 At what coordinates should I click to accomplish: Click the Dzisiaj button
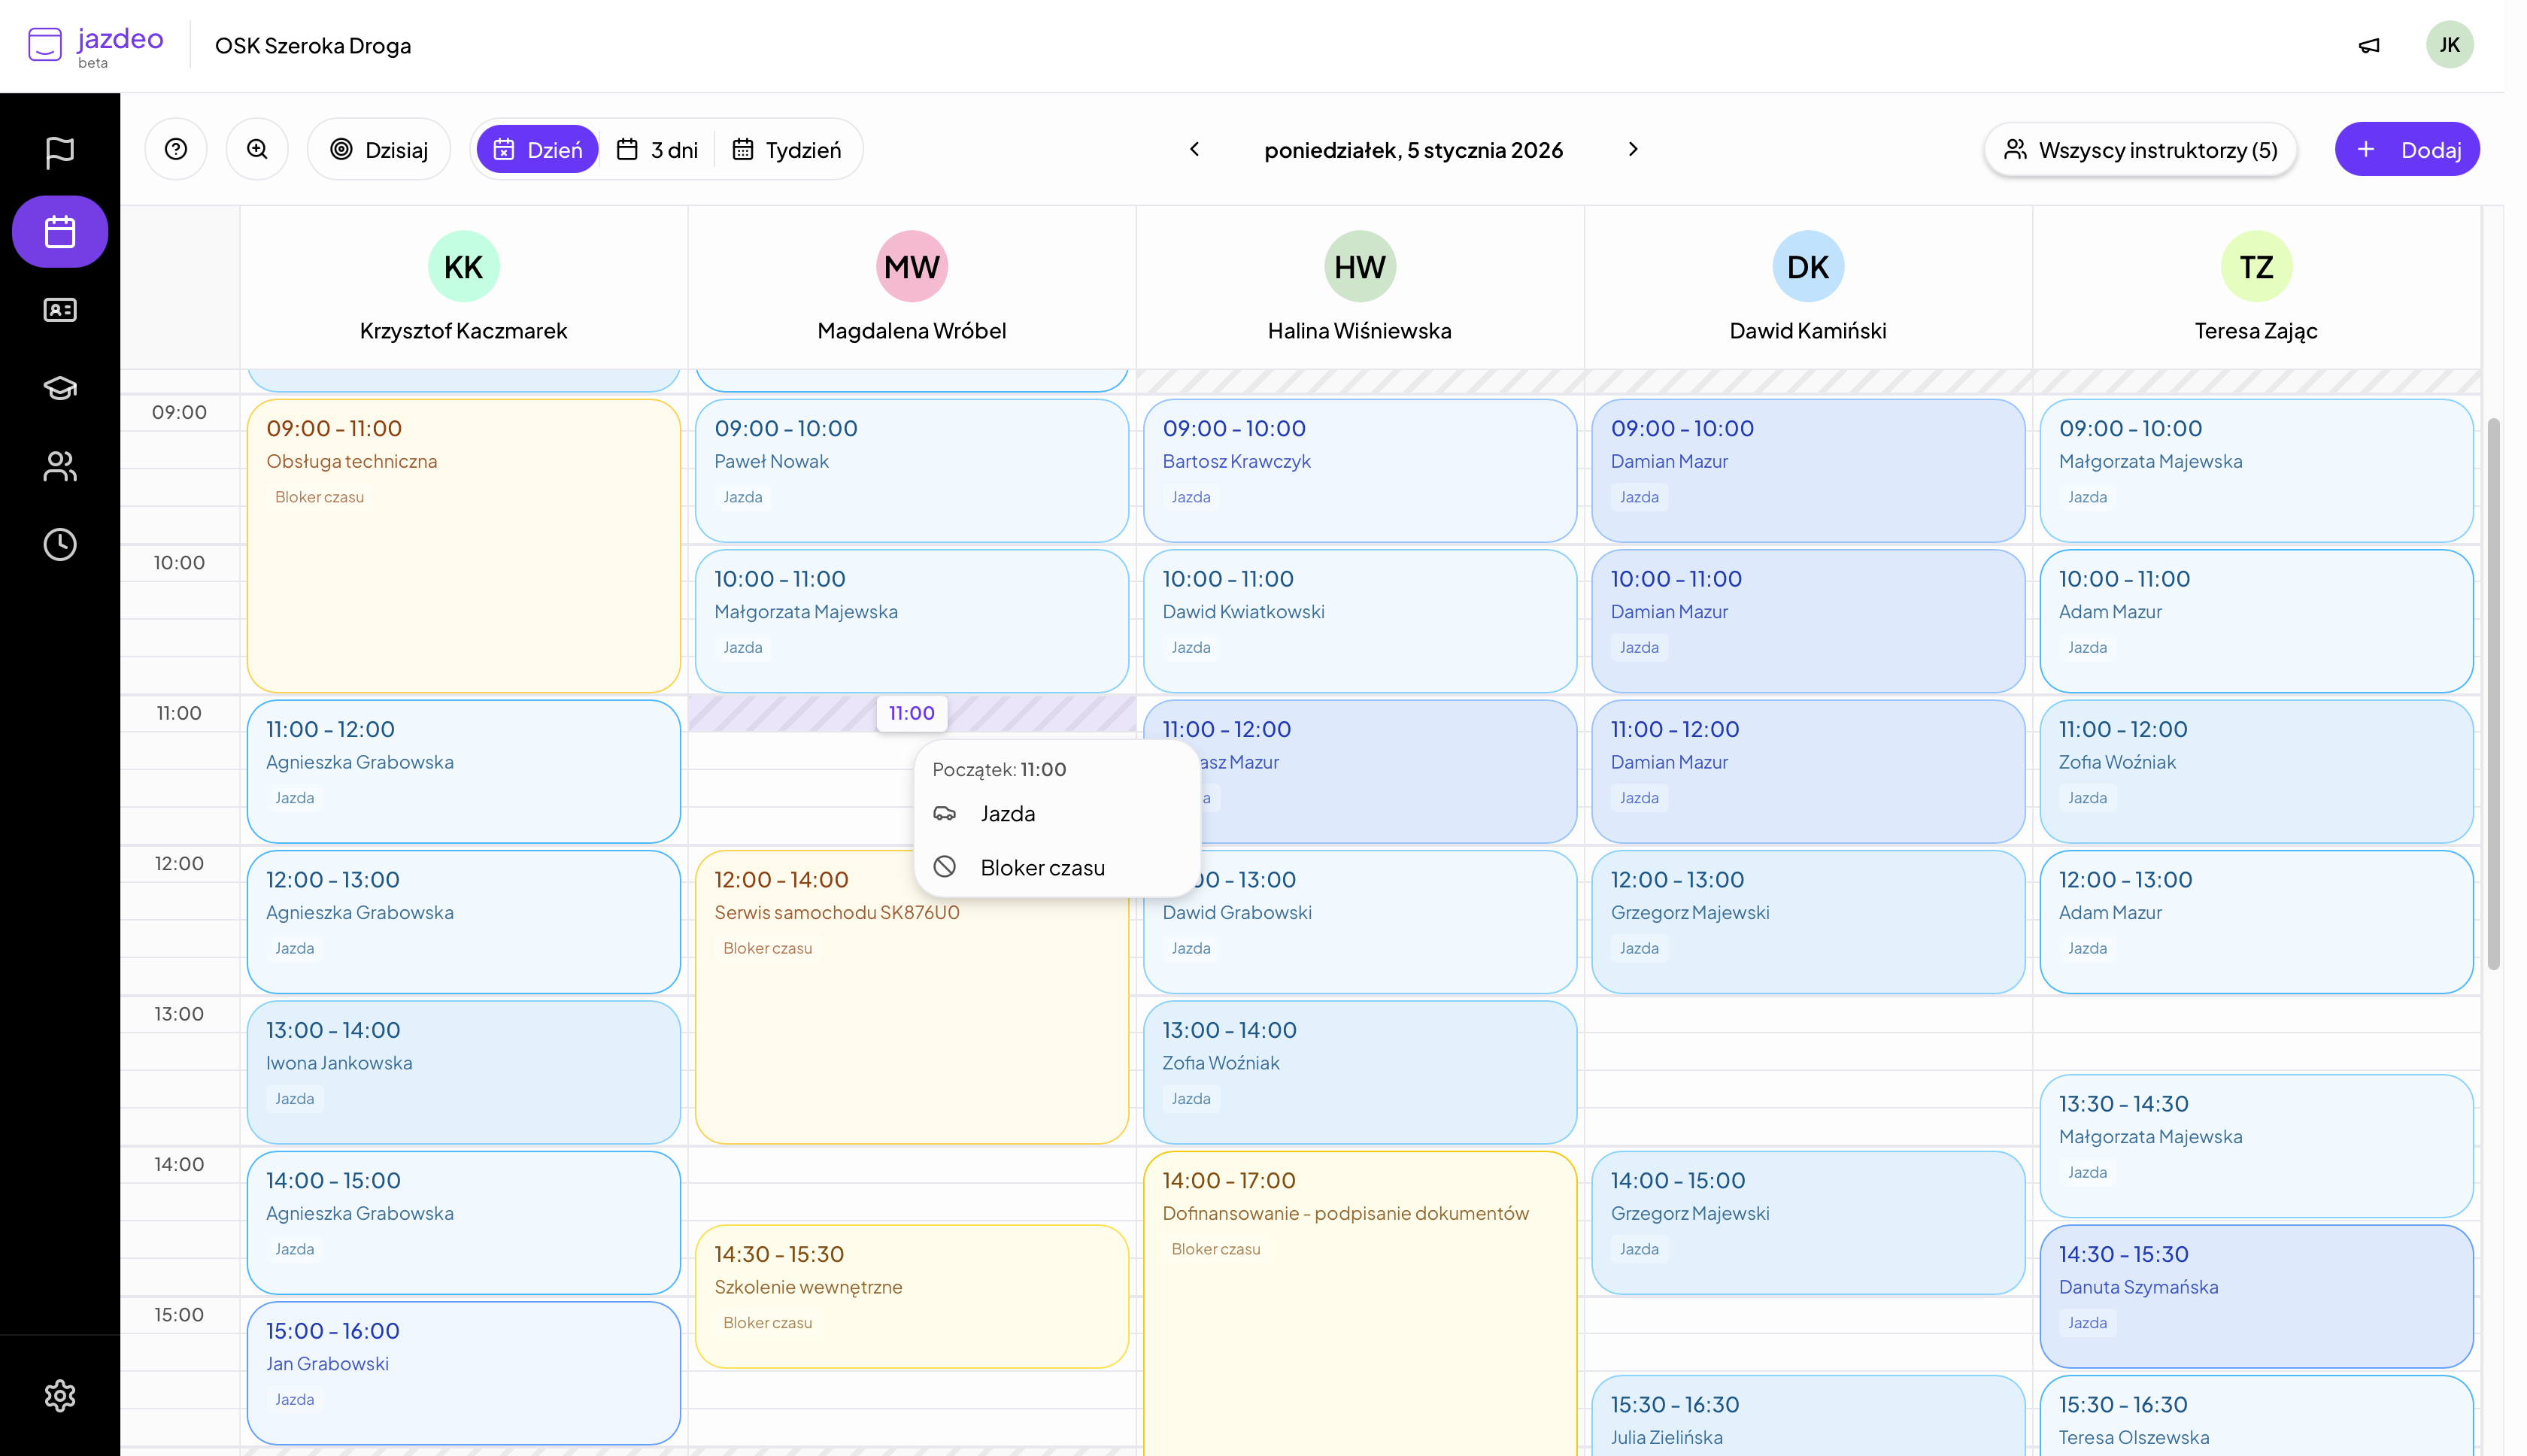point(379,149)
